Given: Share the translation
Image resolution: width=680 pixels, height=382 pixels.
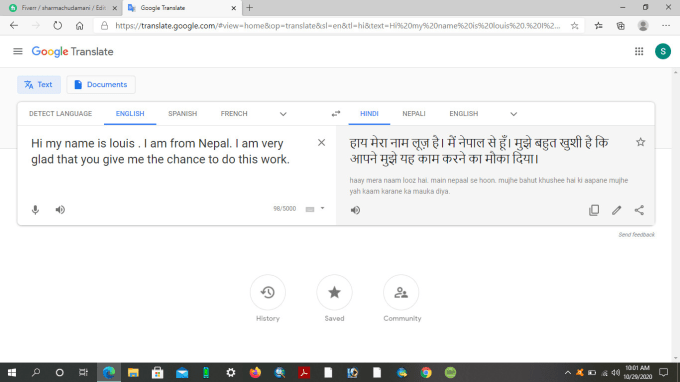Looking at the screenshot, I should click(x=639, y=210).
